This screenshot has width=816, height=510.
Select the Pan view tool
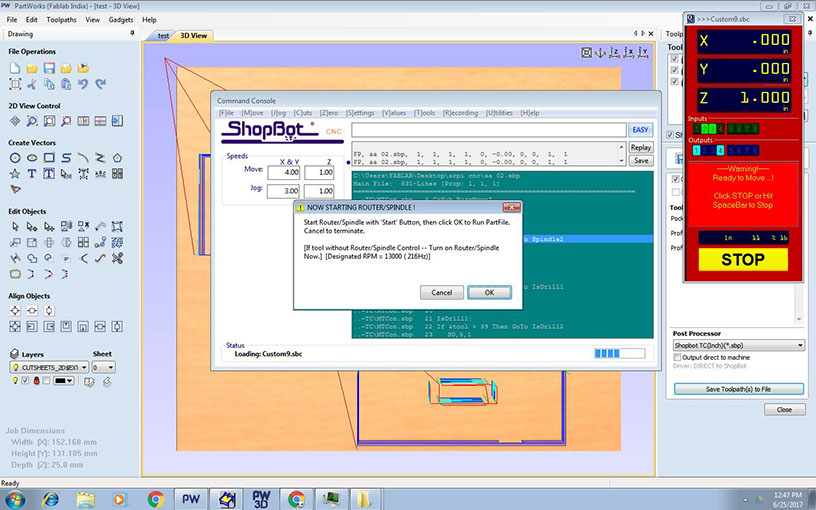tap(15, 121)
